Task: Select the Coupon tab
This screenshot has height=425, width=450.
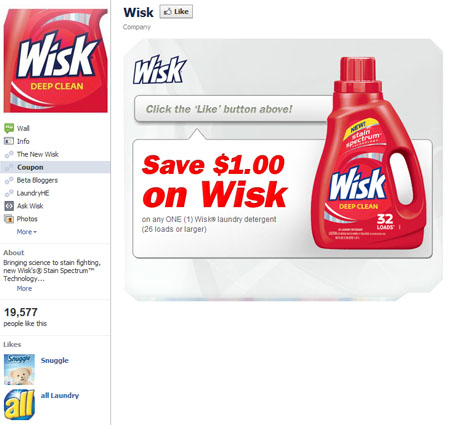Action: pos(55,167)
